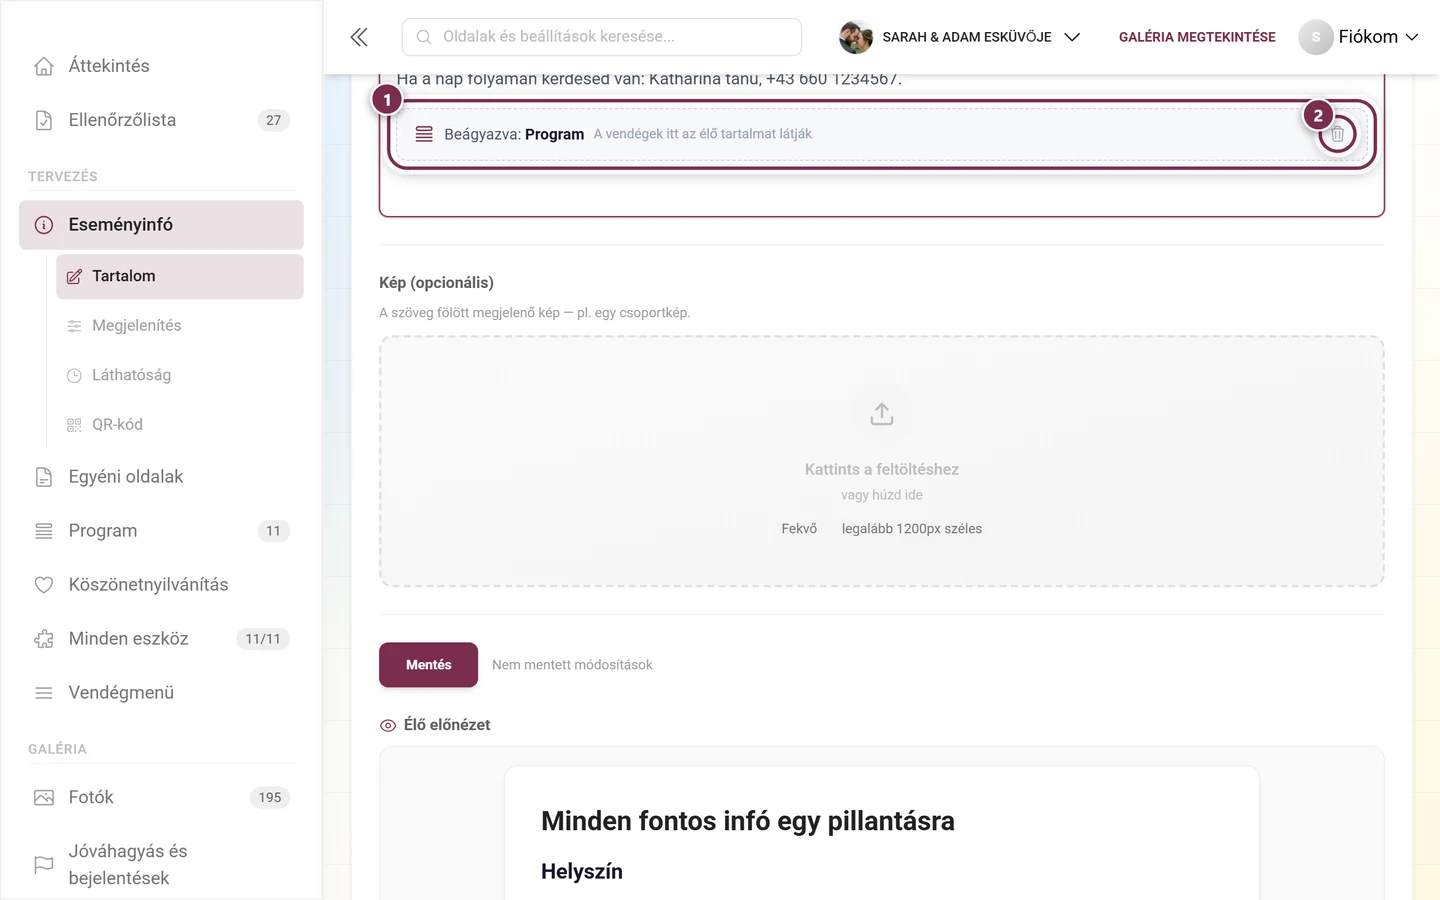Click Köszönetnyilvánítás heart icon
The height and width of the screenshot is (900, 1440).
pos(44,585)
